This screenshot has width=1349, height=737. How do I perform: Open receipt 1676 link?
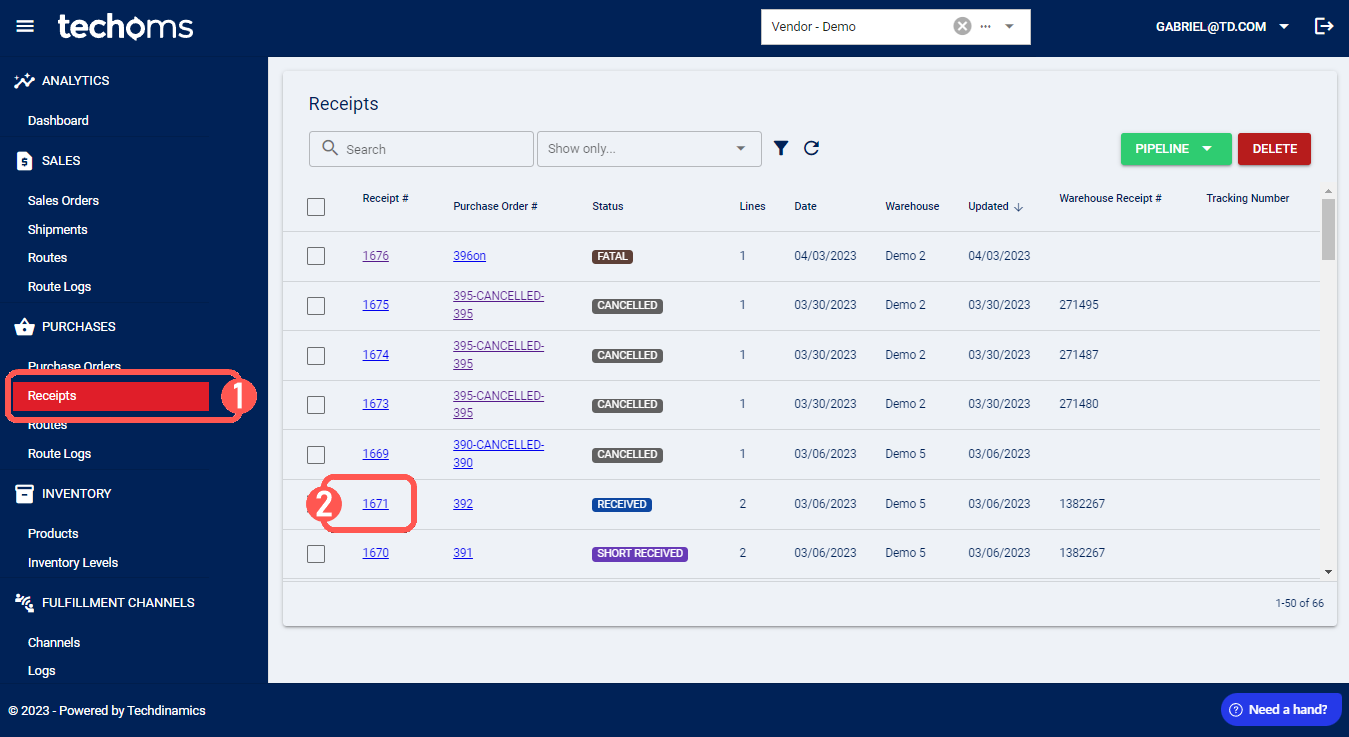pyautogui.click(x=375, y=256)
